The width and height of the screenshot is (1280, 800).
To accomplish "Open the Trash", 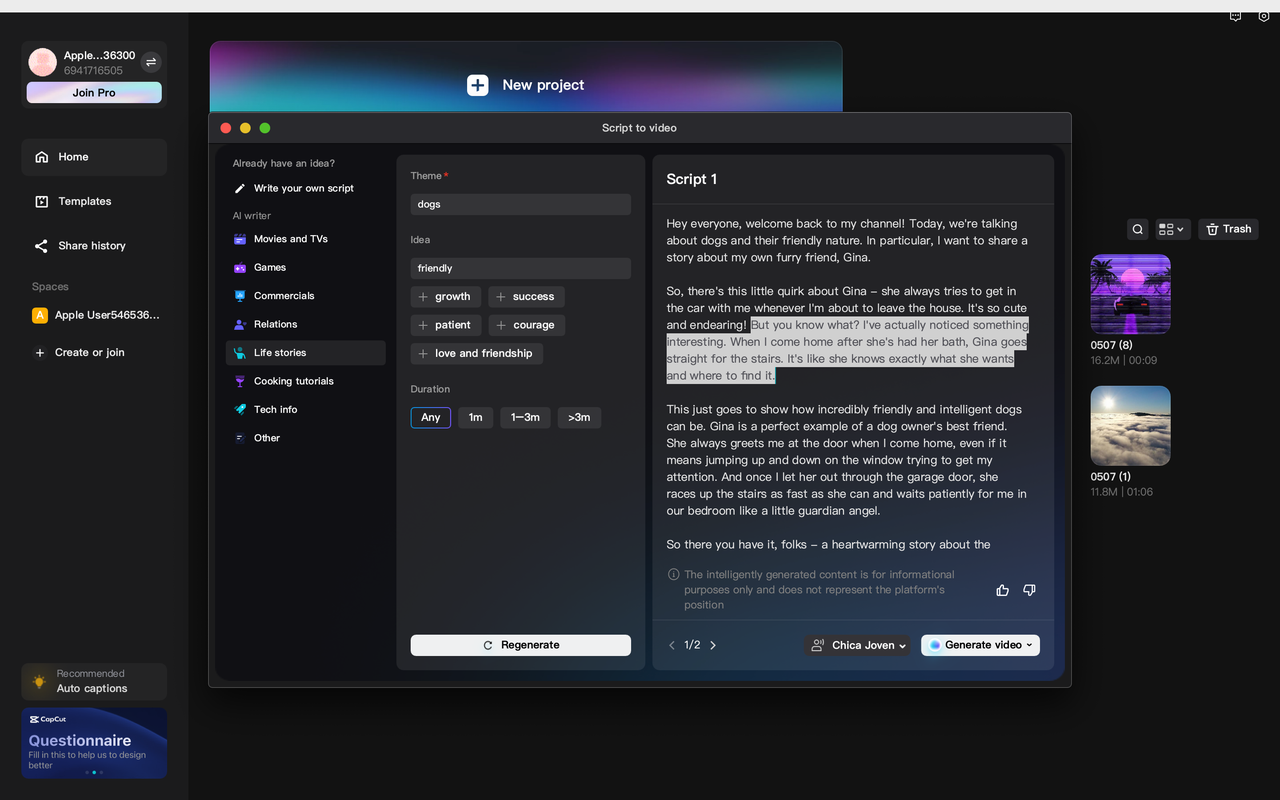I will tap(1228, 229).
